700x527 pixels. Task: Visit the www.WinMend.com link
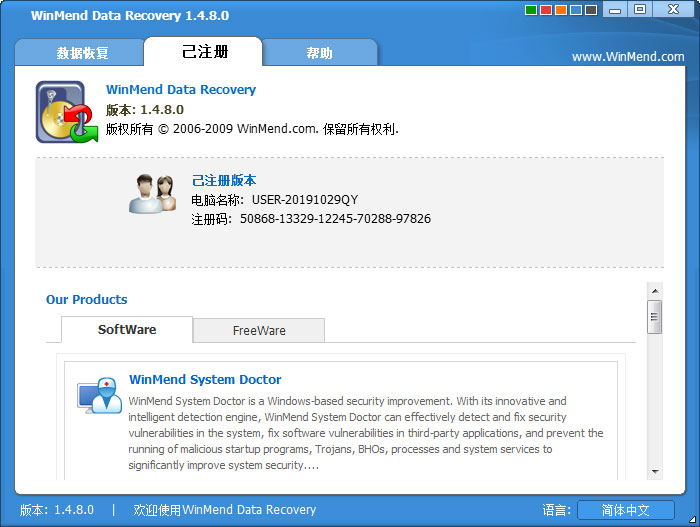coord(628,57)
